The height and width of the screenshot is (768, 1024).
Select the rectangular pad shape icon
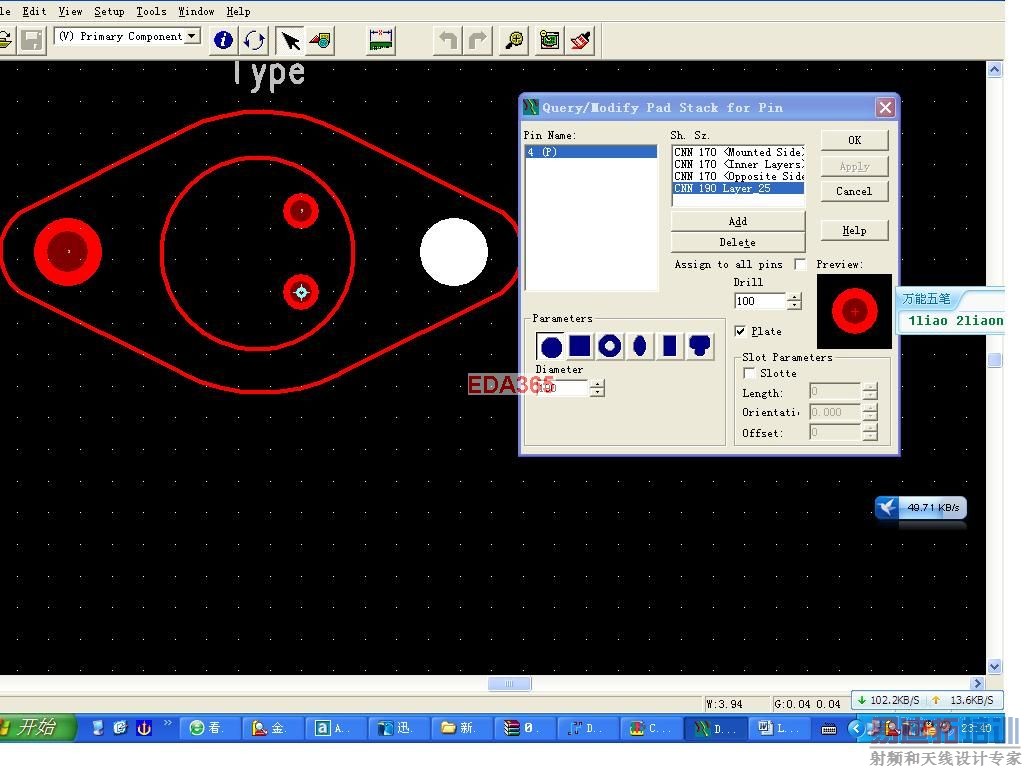669,346
